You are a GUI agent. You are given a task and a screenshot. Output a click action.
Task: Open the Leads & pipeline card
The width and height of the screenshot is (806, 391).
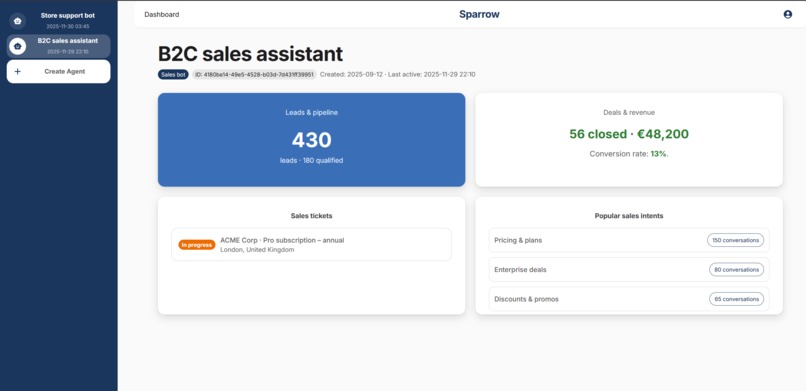312,140
